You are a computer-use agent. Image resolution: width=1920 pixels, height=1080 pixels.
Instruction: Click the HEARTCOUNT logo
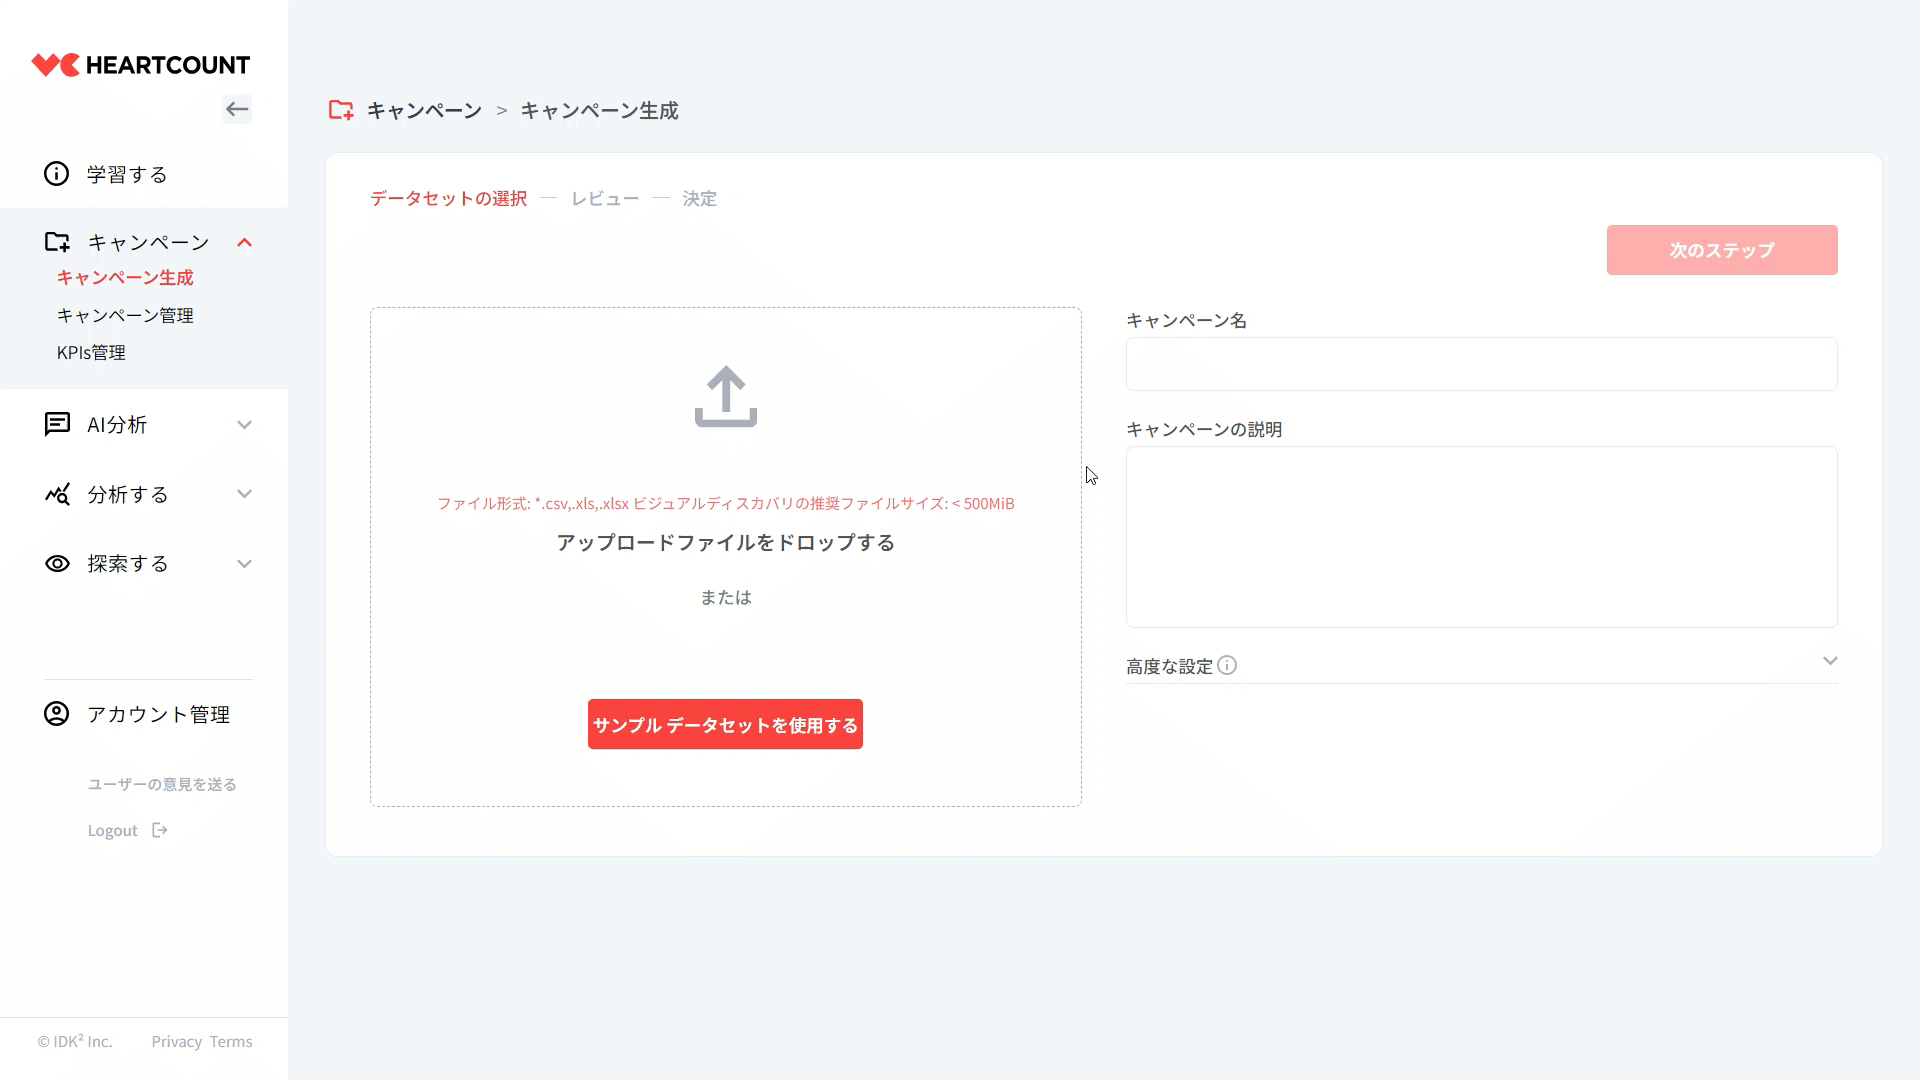coord(141,65)
